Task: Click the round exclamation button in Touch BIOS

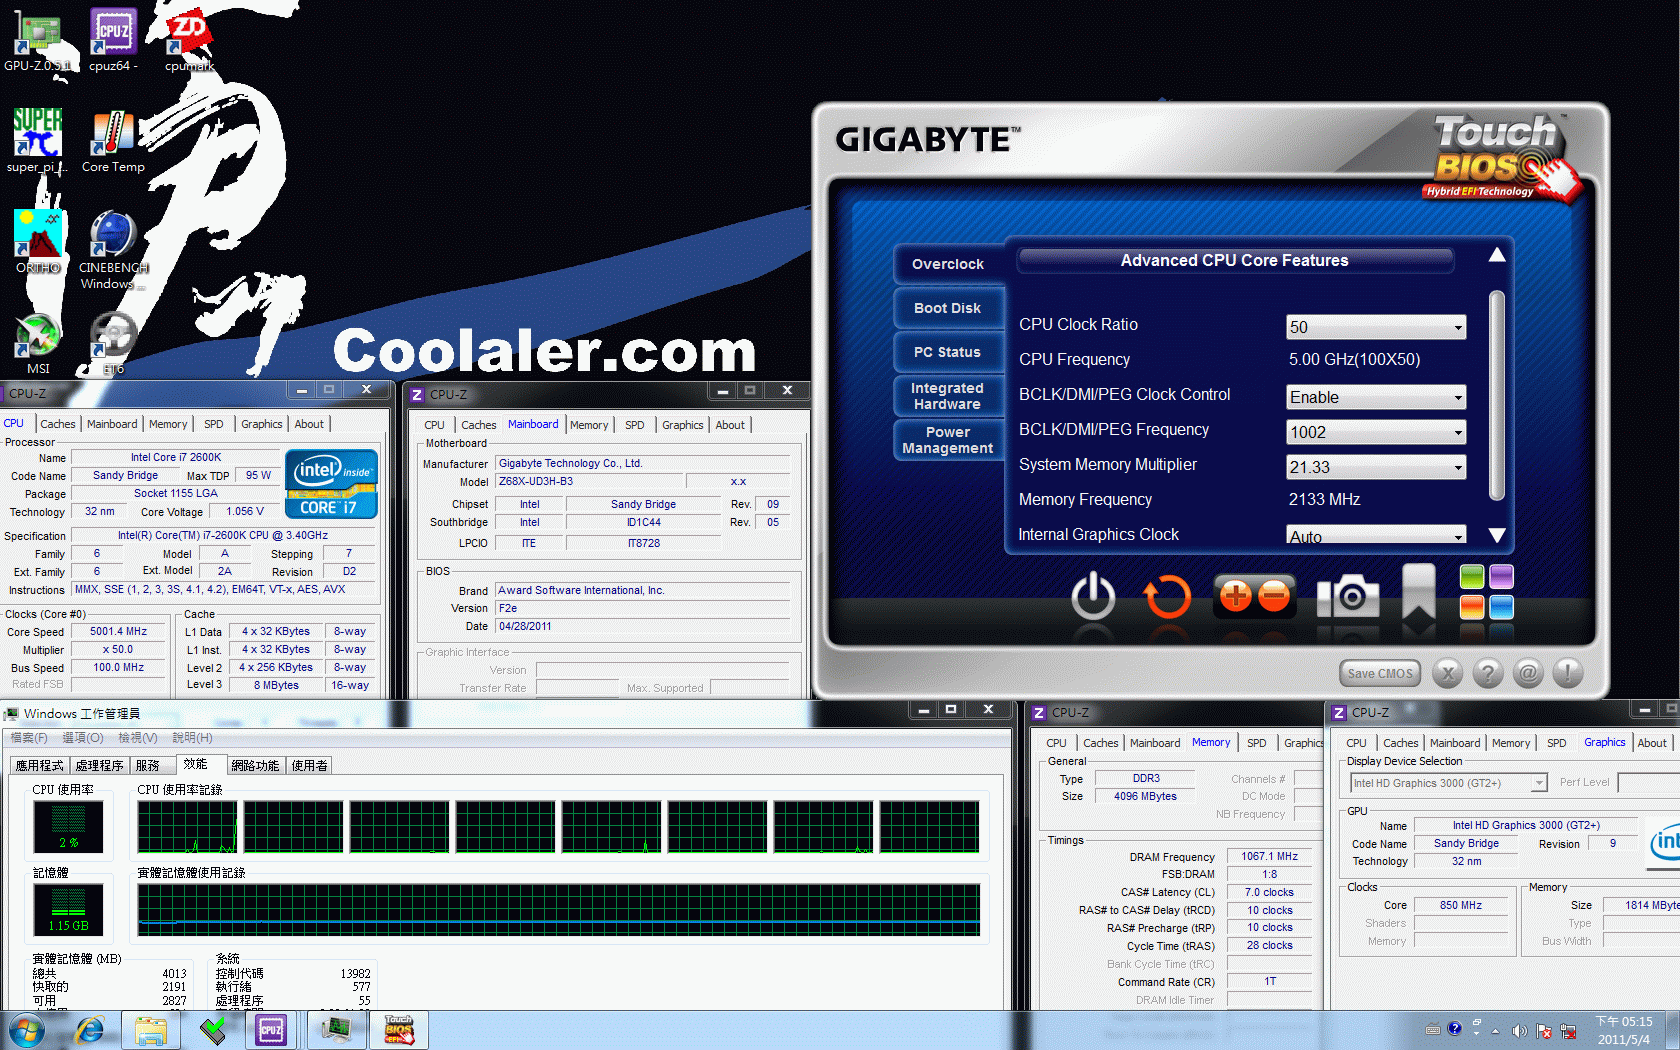Action: point(1568,674)
